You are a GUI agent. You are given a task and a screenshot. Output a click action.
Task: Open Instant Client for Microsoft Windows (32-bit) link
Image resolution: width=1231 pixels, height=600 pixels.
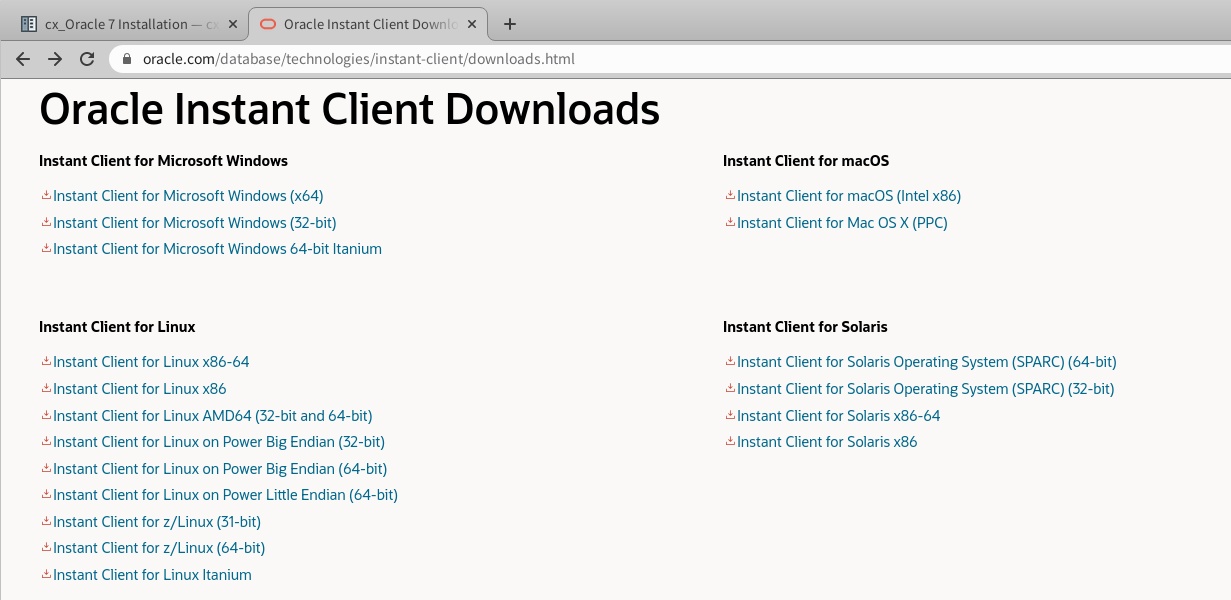point(195,223)
